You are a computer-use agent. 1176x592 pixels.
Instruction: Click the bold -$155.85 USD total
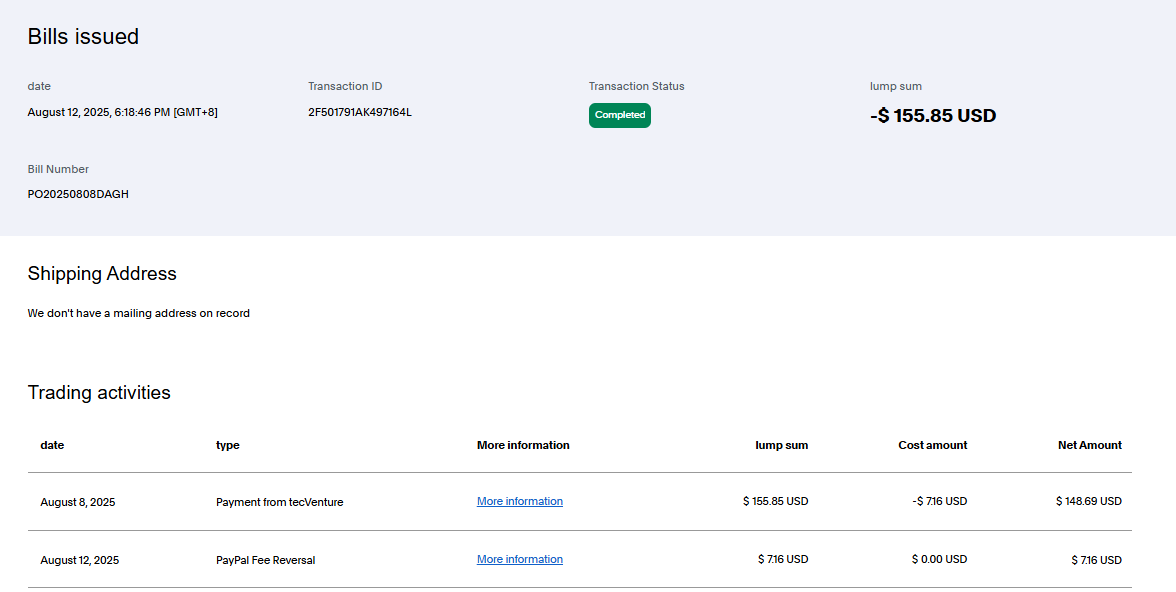click(932, 116)
